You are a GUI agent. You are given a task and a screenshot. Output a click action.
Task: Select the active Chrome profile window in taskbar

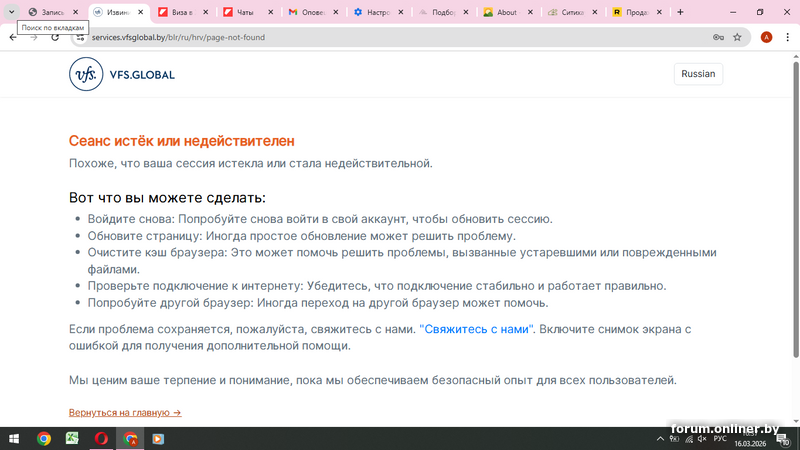point(130,439)
